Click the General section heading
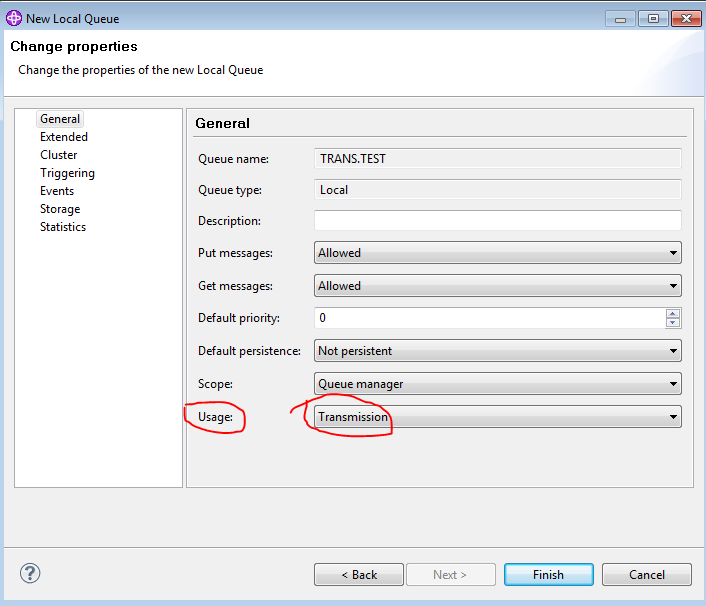The height and width of the screenshot is (606, 706). click(x=222, y=123)
